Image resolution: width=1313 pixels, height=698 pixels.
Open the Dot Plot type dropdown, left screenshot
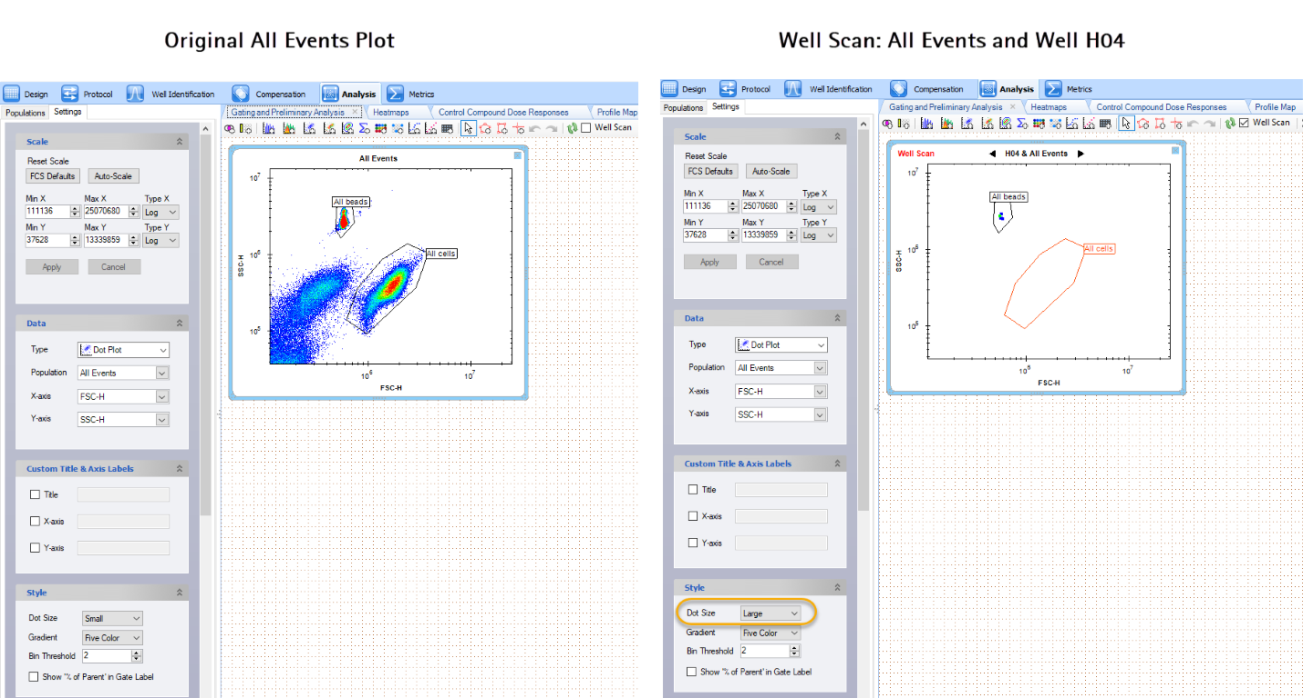[x=124, y=350]
